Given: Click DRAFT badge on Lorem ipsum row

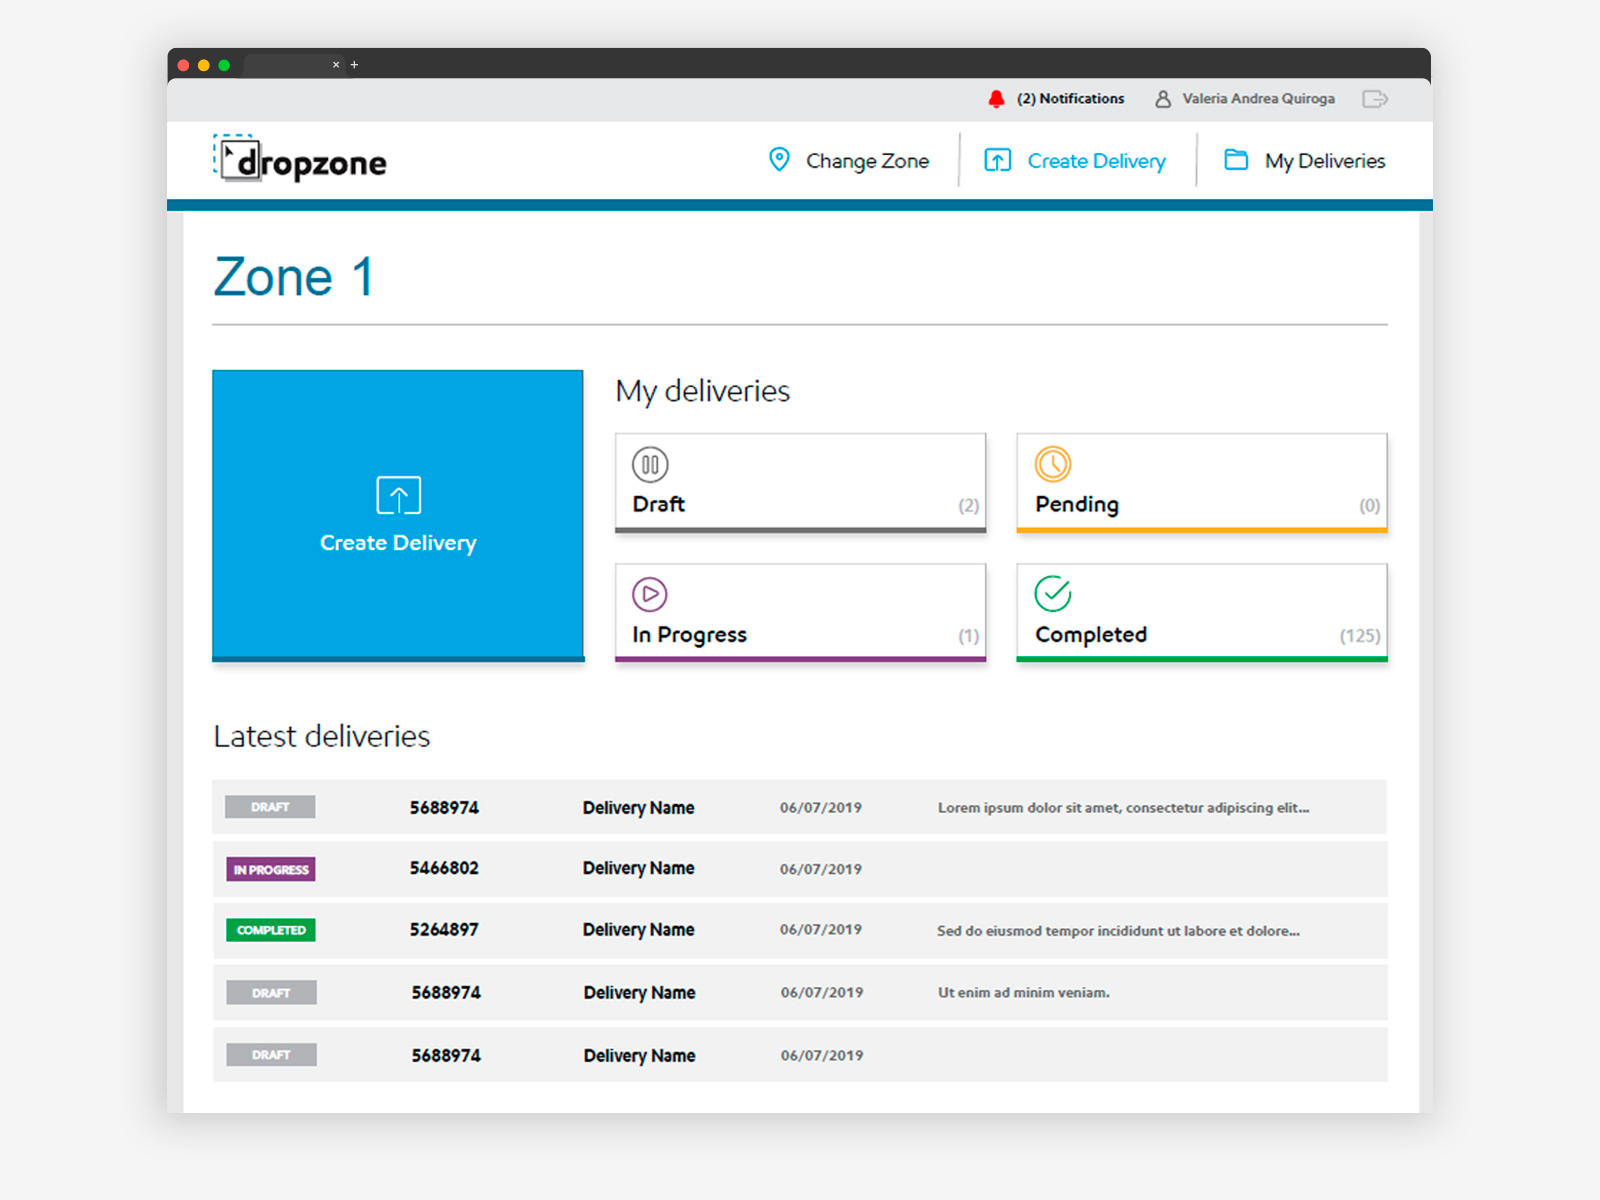Looking at the screenshot, I should point(270,807).
